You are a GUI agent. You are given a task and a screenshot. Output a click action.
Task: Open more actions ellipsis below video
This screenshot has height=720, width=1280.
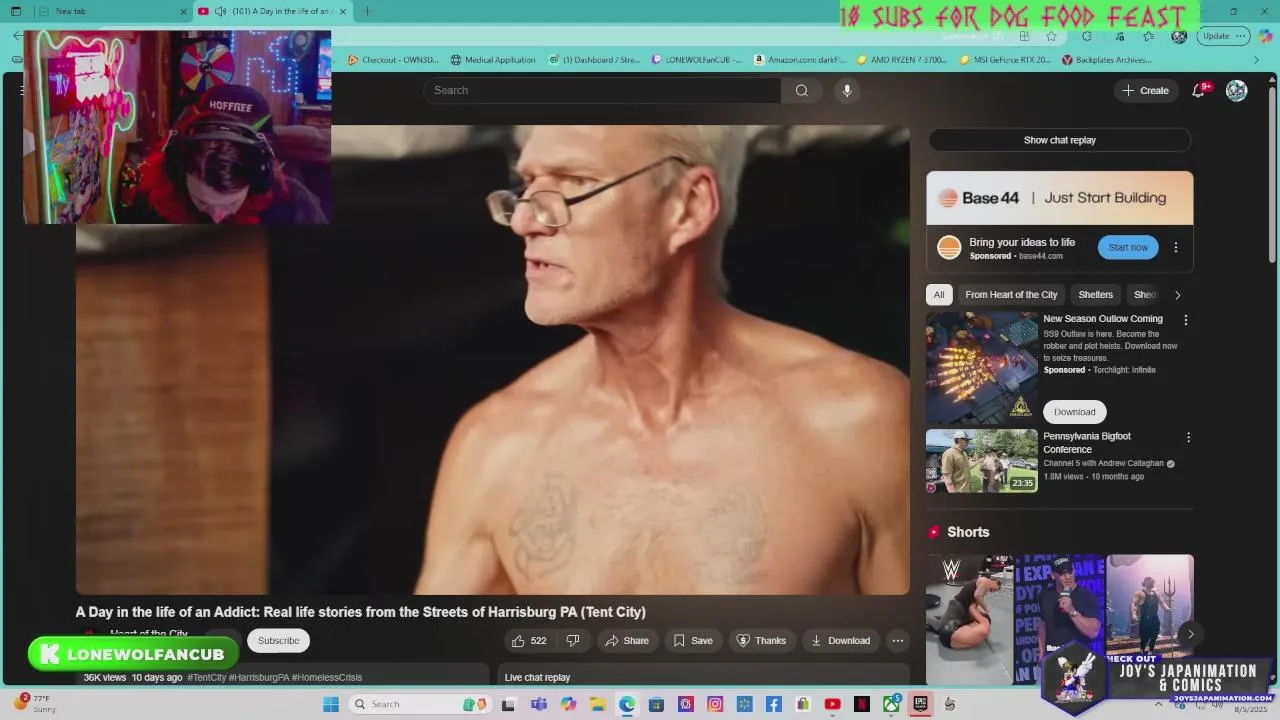click(897, 640)
